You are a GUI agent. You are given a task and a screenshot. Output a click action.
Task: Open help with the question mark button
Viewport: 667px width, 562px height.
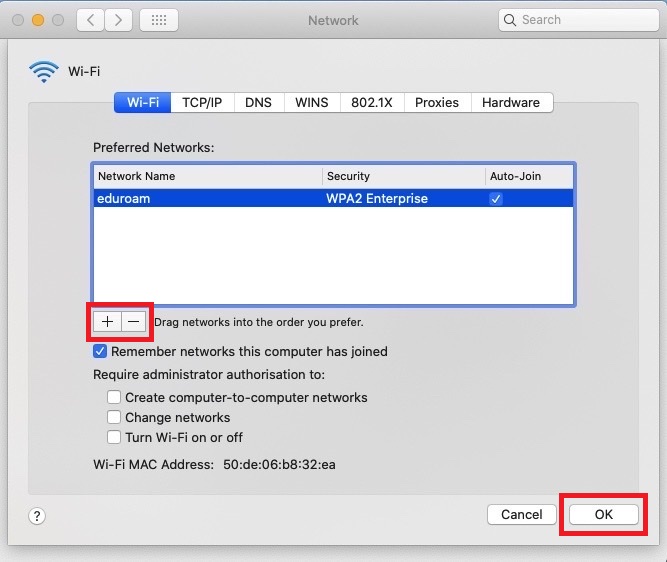(x=37, y=516)
